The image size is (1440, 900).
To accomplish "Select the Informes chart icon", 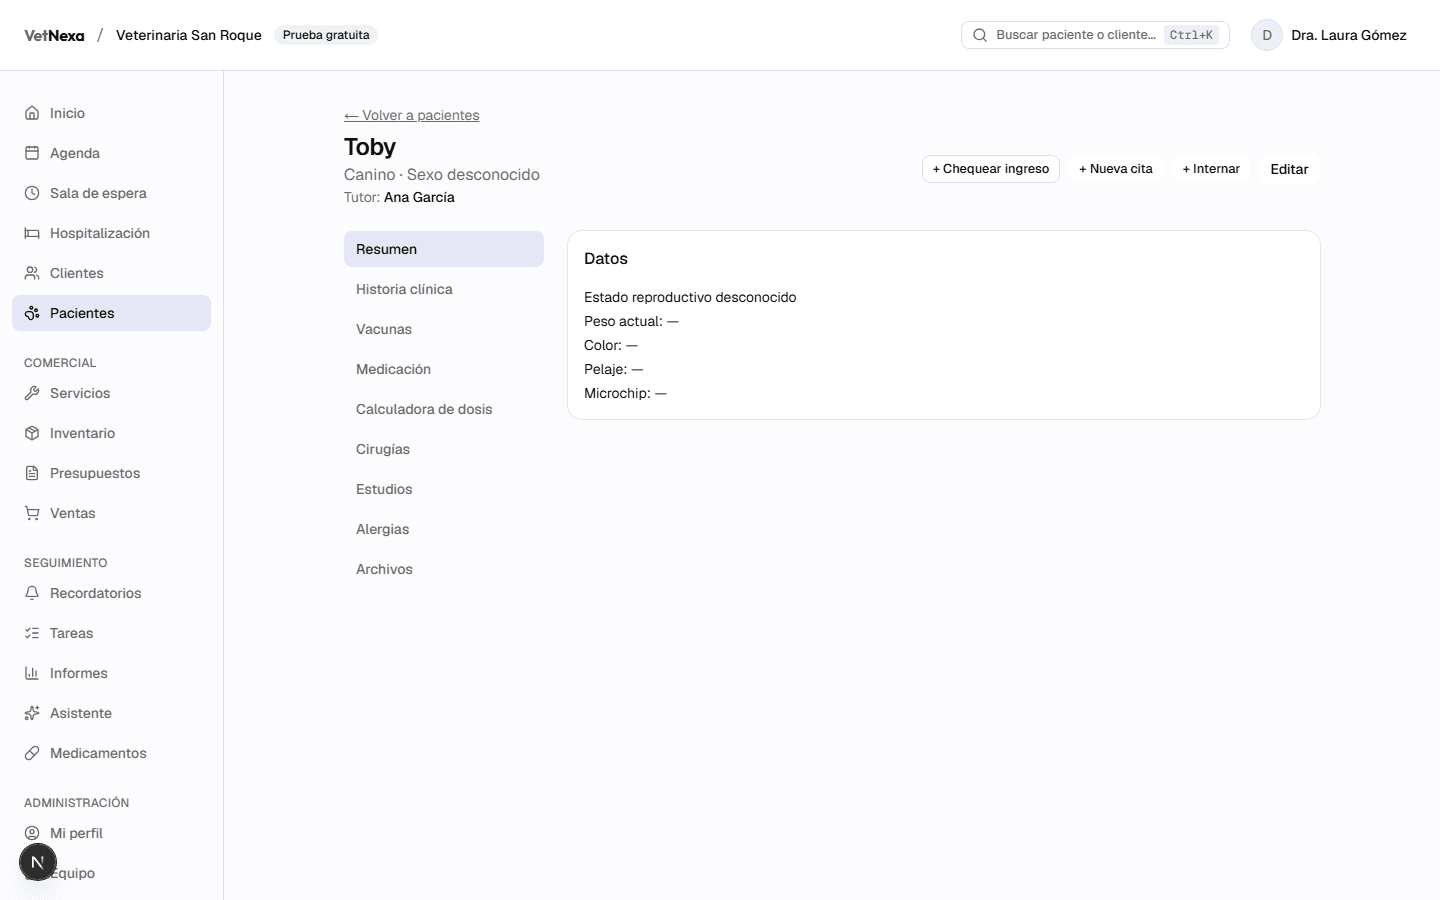I will point(32,673).
